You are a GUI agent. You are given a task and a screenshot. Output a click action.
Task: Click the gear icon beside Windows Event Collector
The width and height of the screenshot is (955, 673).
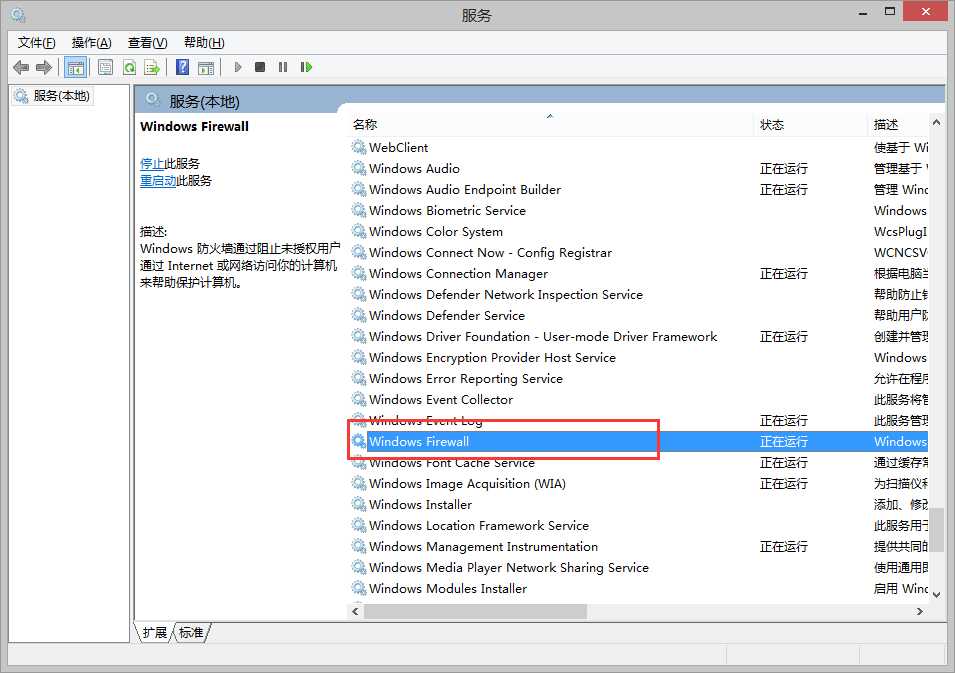click(359, 399)
